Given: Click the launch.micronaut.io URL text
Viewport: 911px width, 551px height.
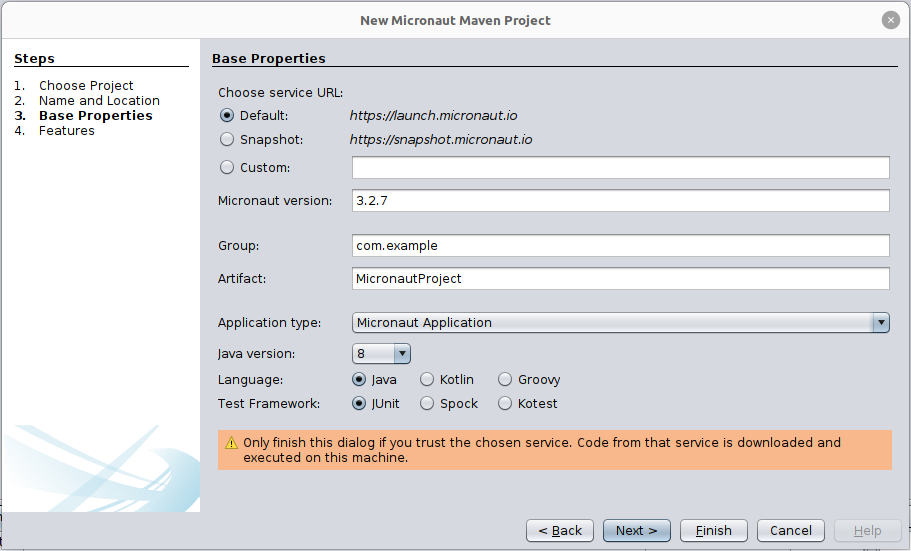Looking at the screenshot, I should [x=433, y=116].
